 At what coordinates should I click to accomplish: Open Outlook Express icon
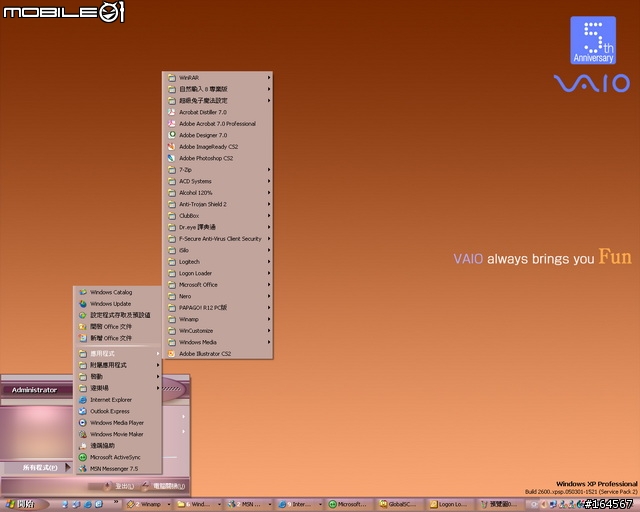(x=83, y=411)
